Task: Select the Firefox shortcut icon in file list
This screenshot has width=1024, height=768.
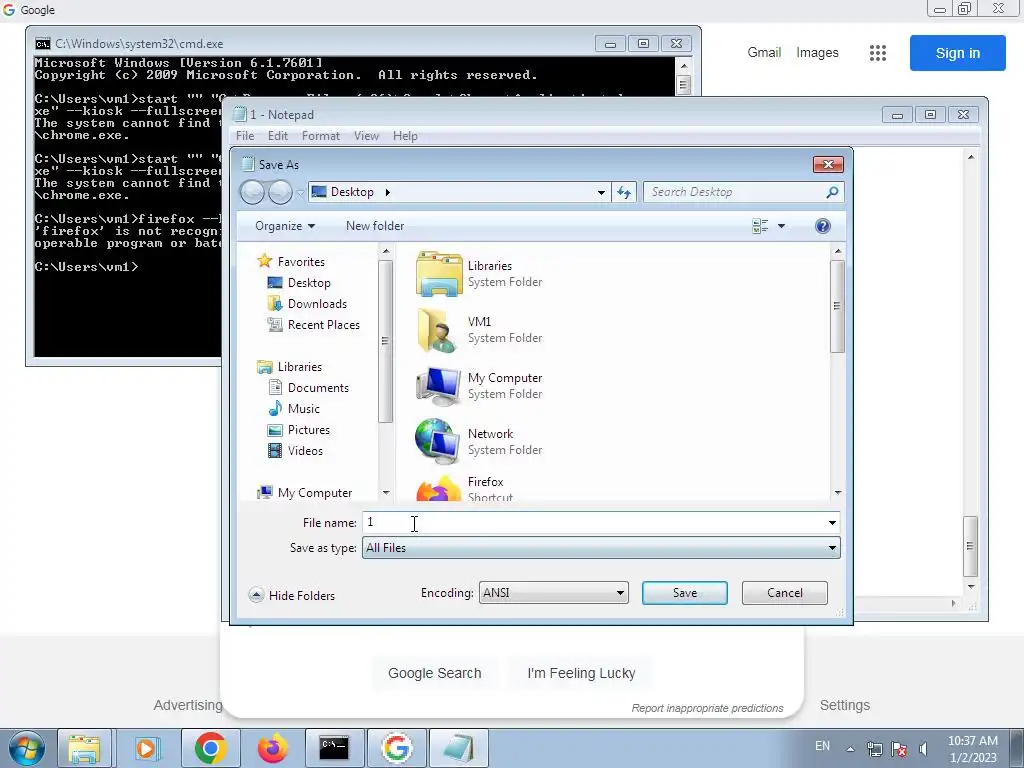Action: [438, 488]
